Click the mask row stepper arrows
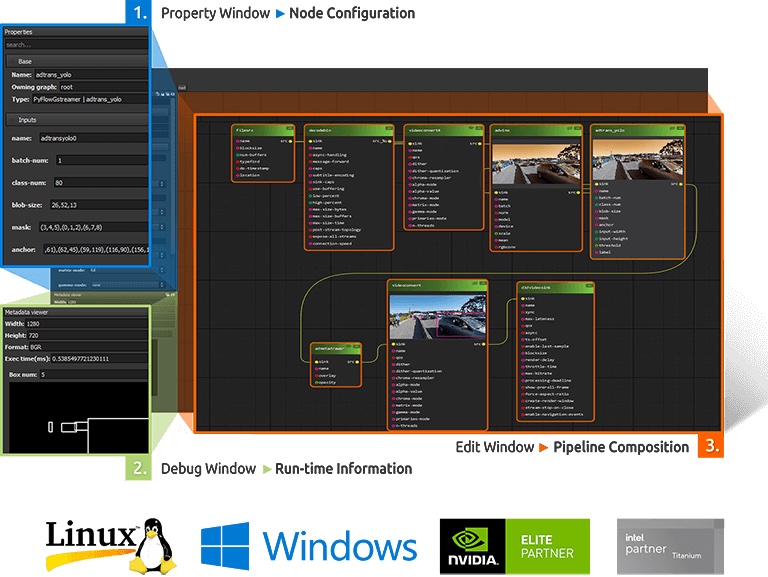The image size is (768, 577). coord(162,227)
